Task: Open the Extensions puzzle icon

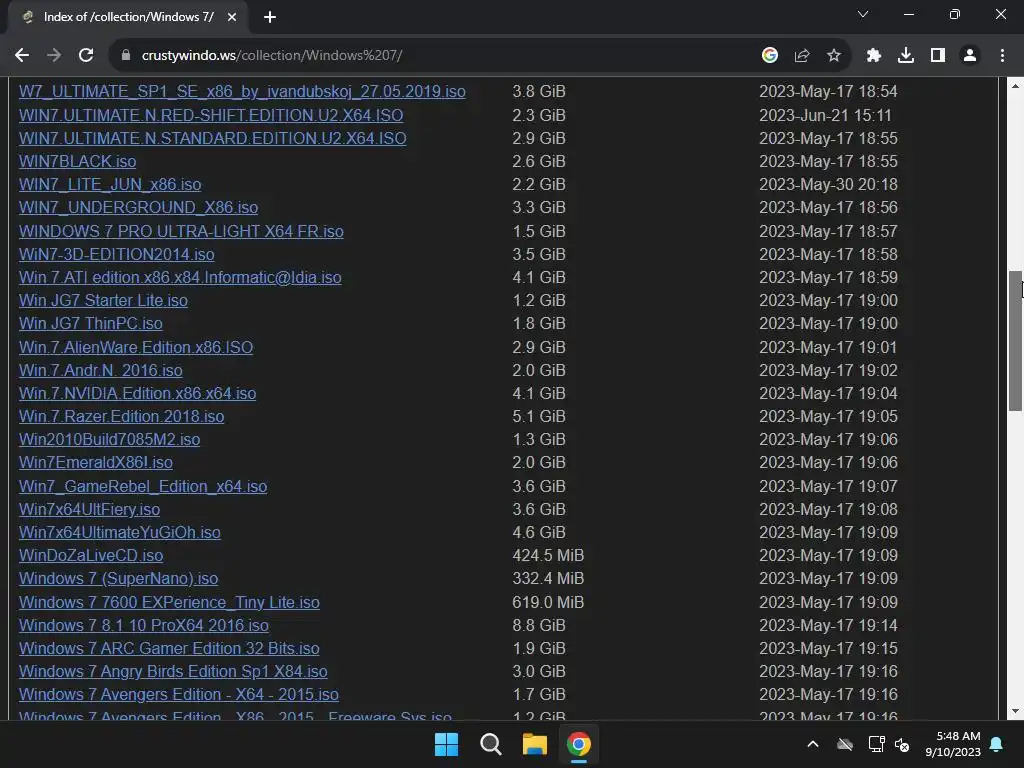Action: tap(874, 56)
